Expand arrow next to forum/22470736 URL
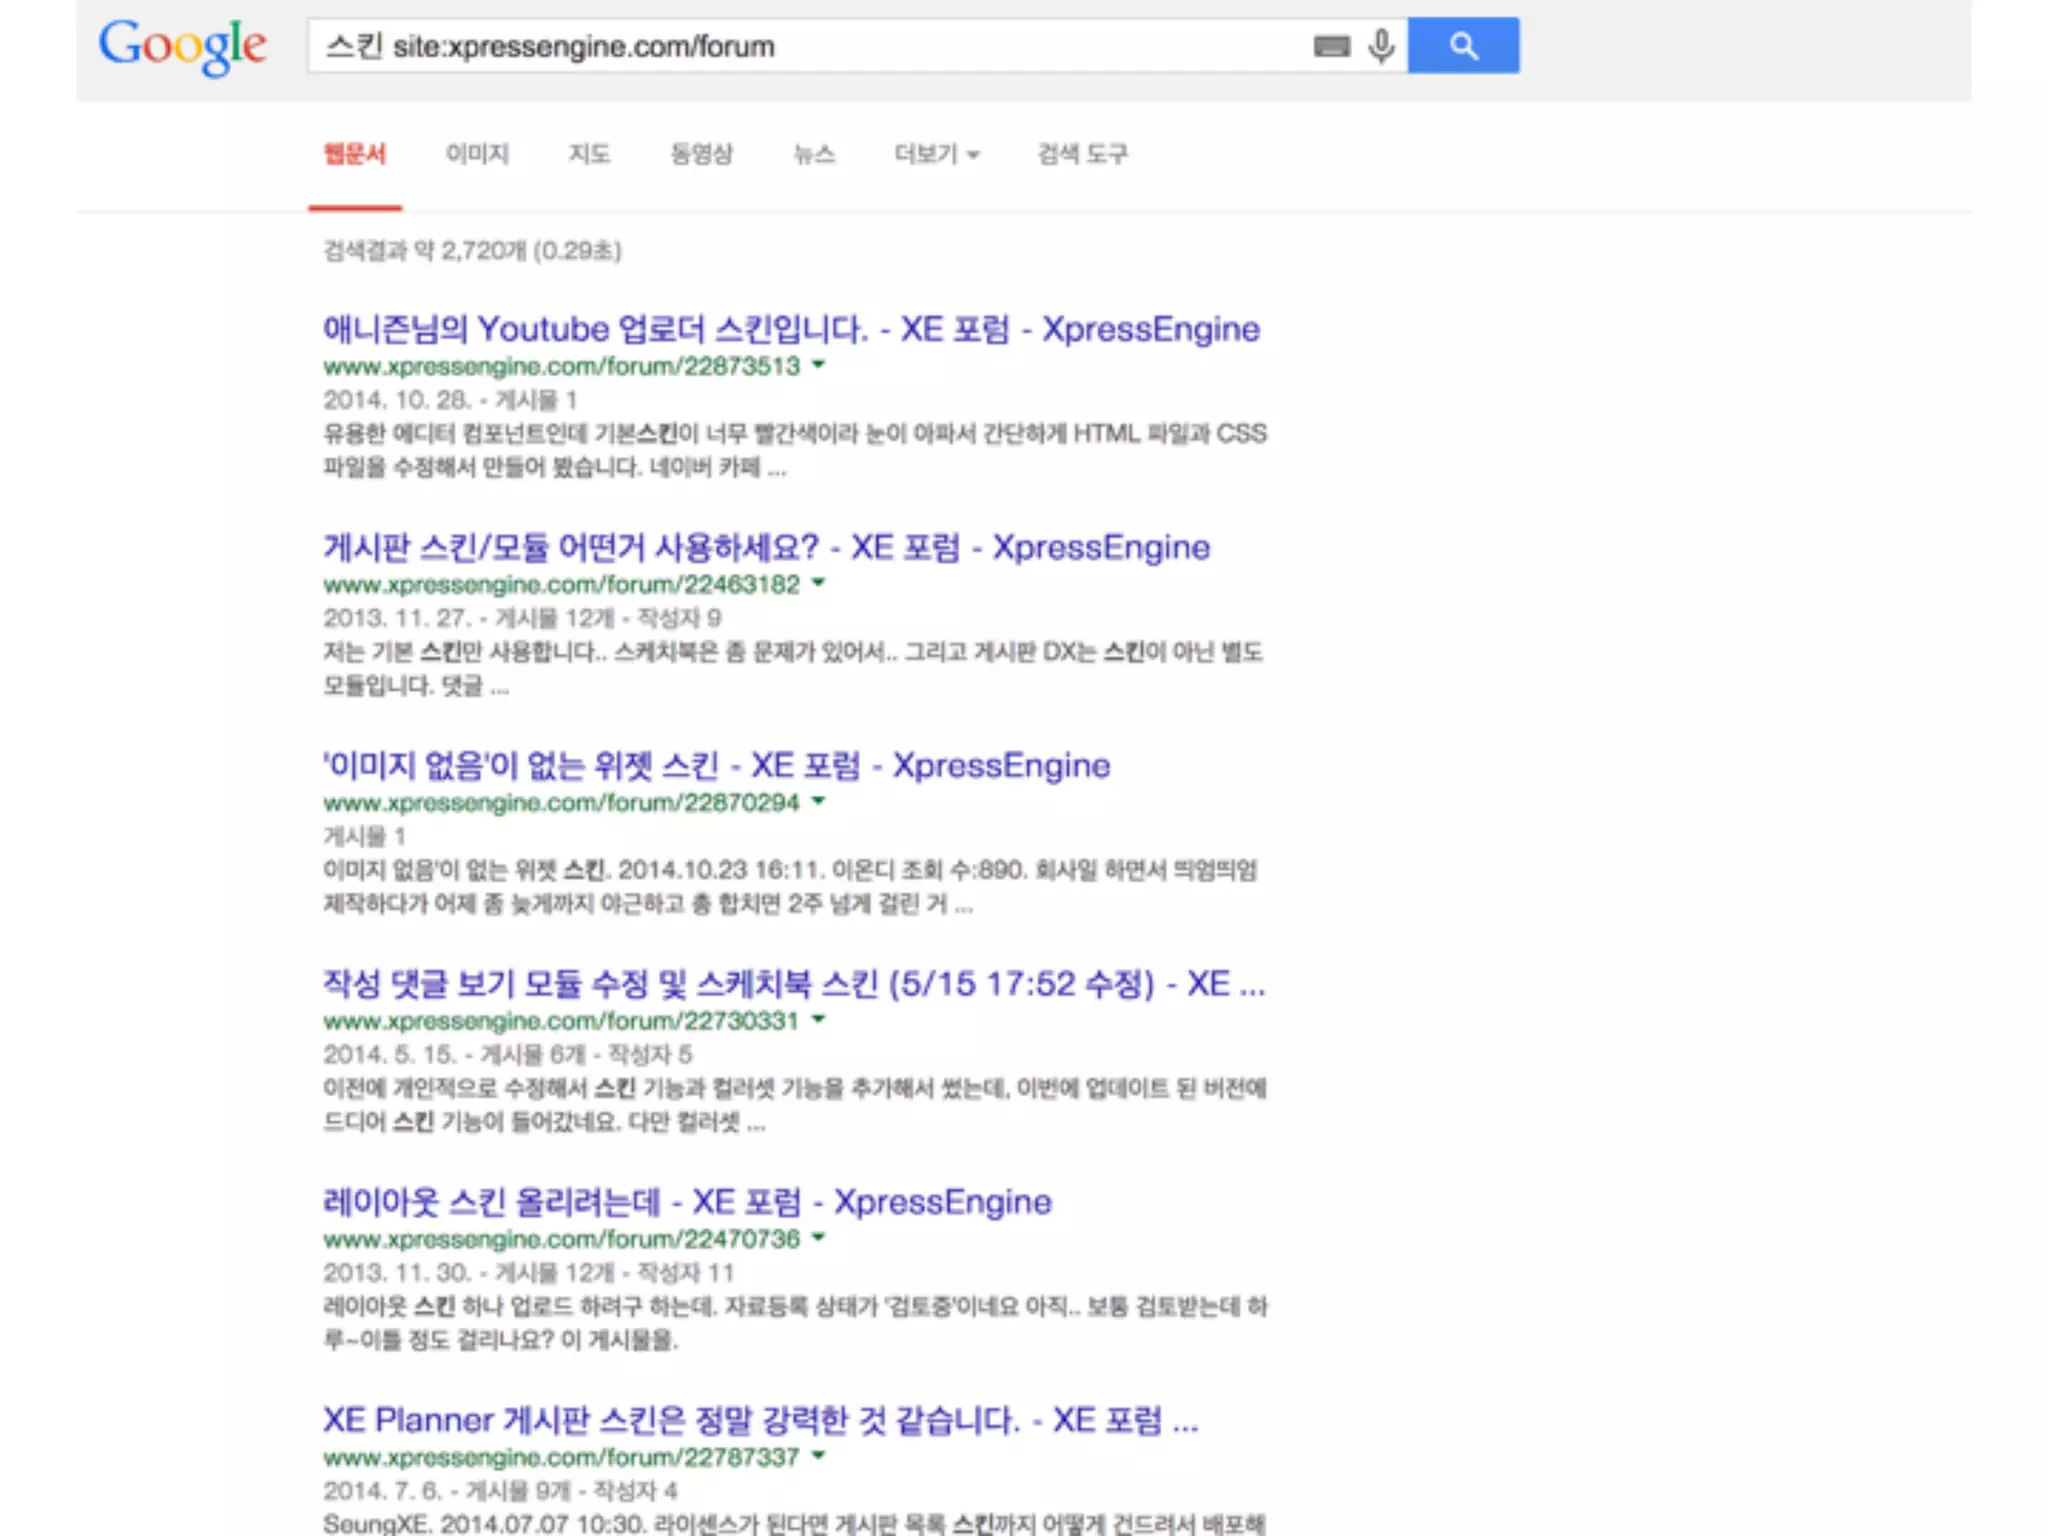2048x1536 pixels. (819, 1238)
